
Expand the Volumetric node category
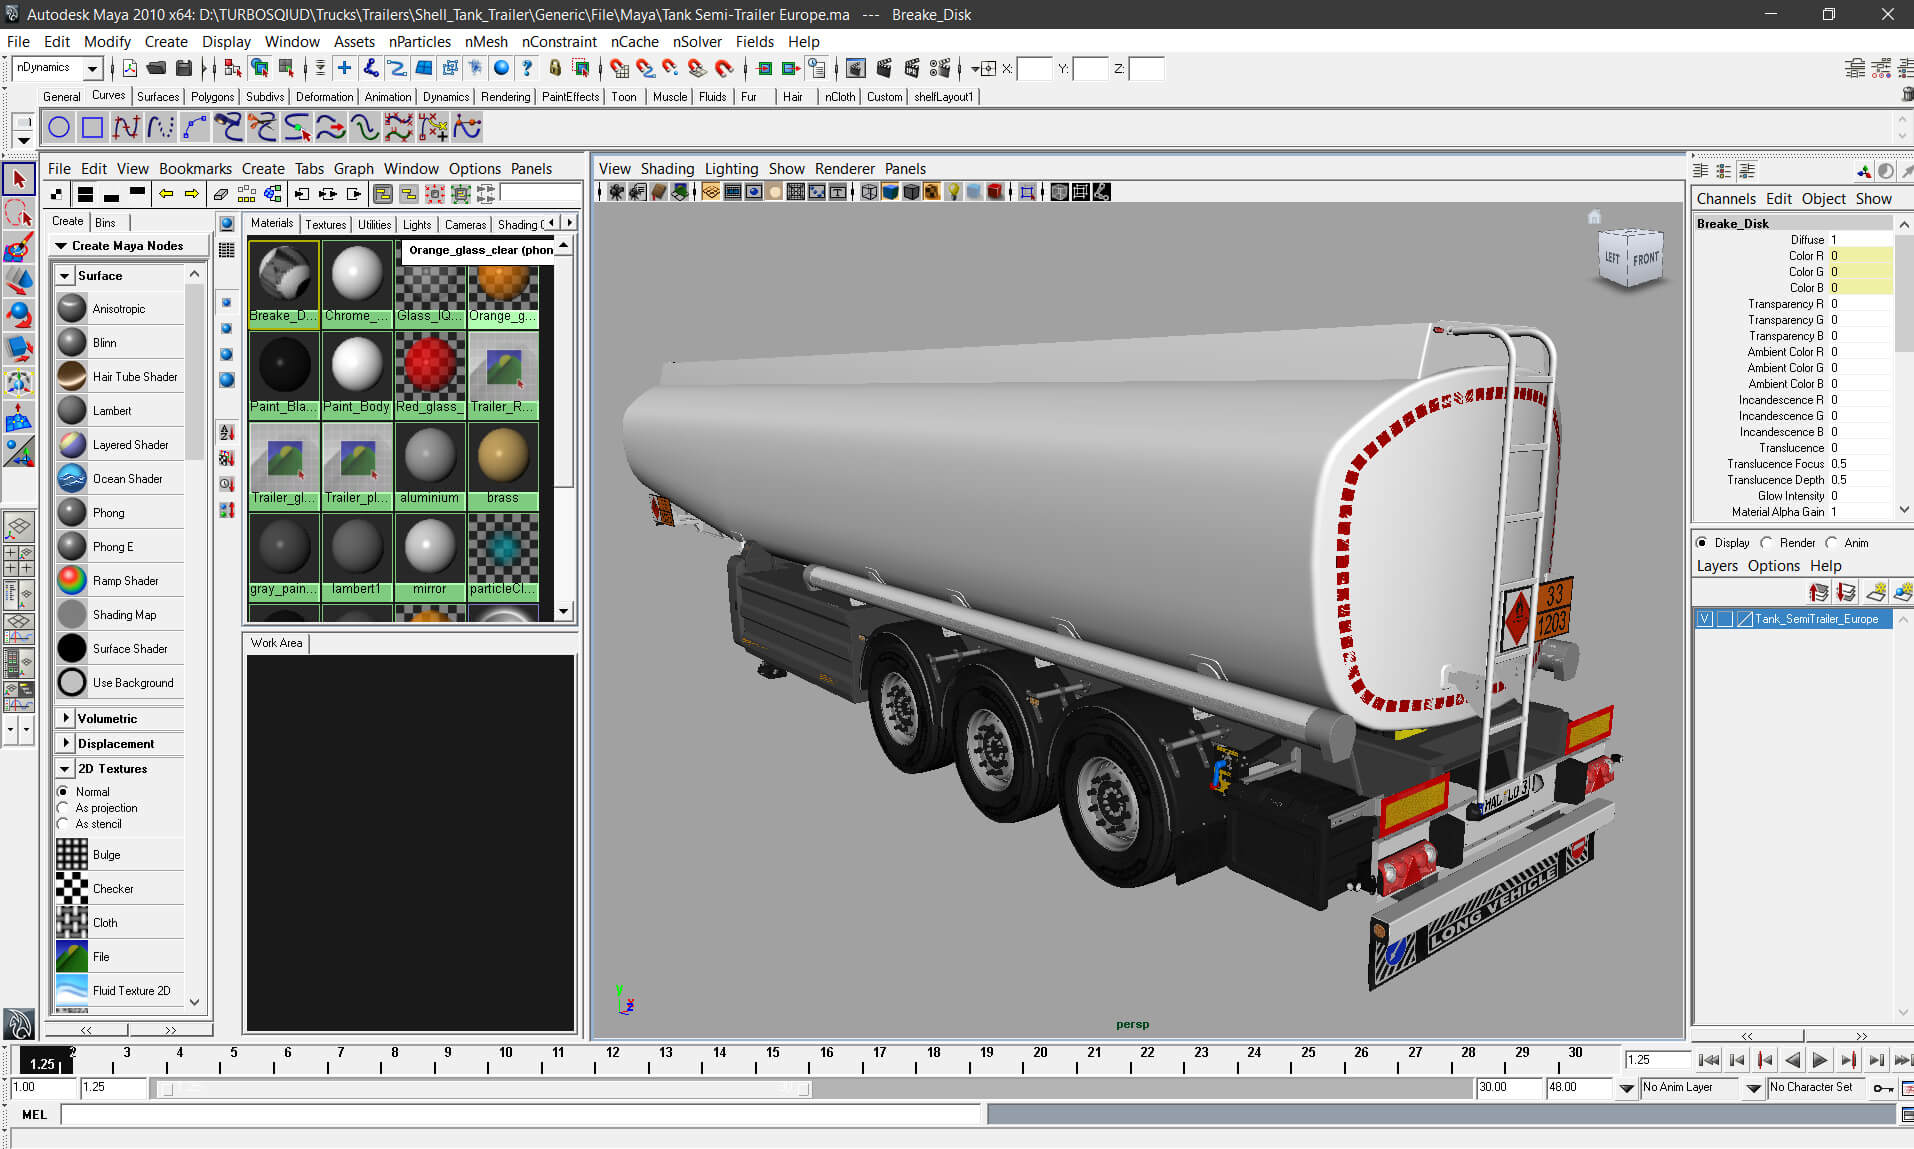[x=66, y=718]
